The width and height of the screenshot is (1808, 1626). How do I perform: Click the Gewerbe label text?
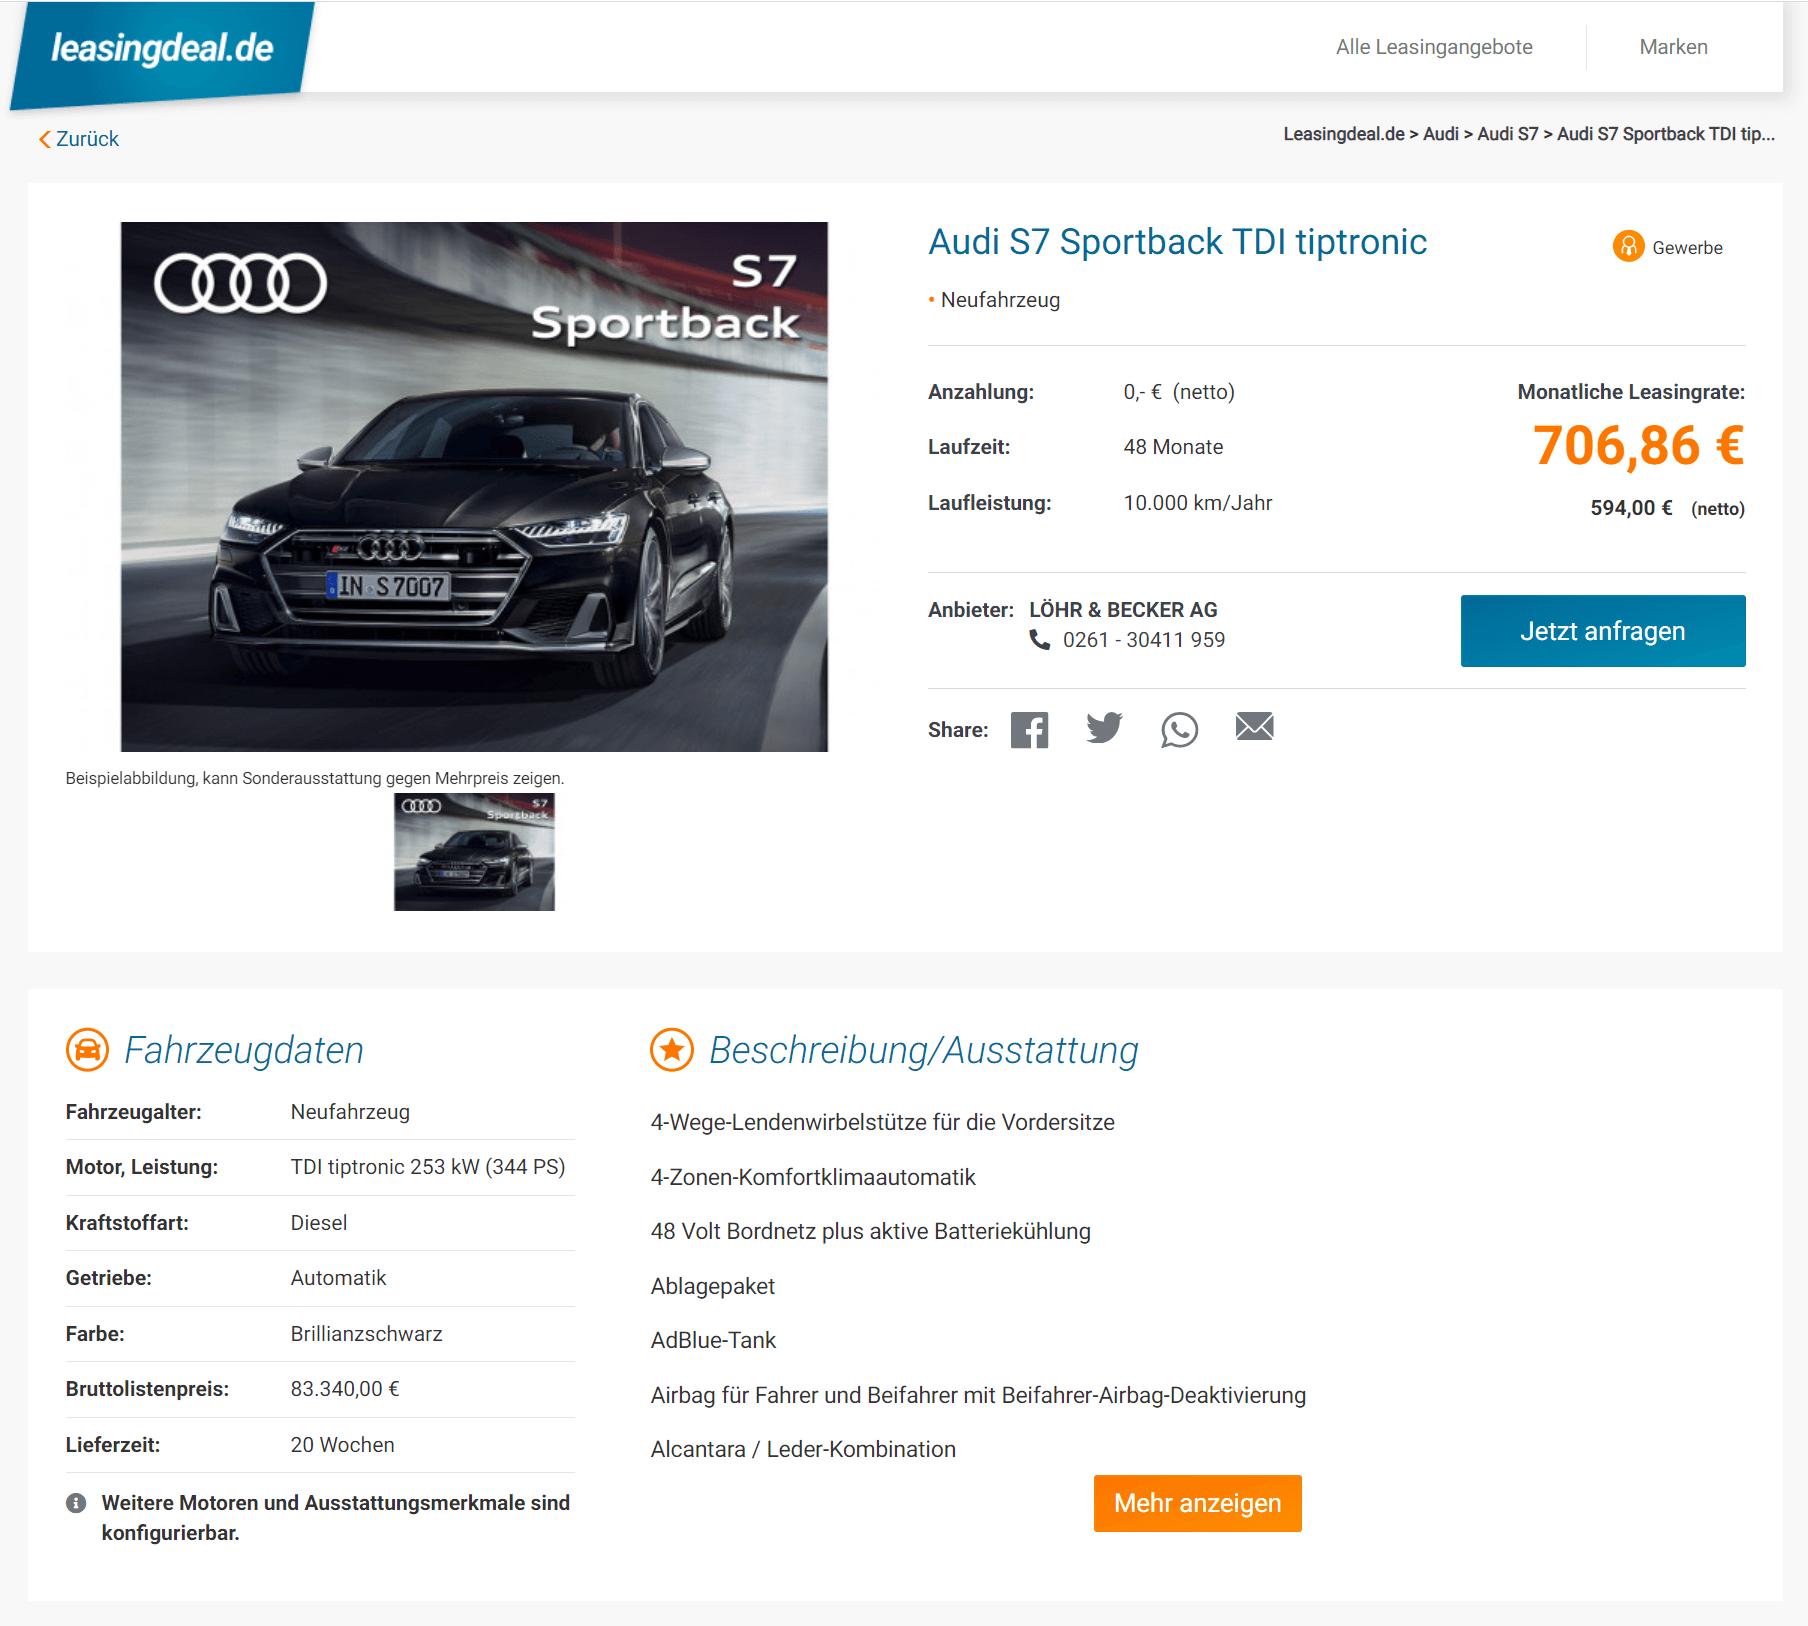point(1687,248)
